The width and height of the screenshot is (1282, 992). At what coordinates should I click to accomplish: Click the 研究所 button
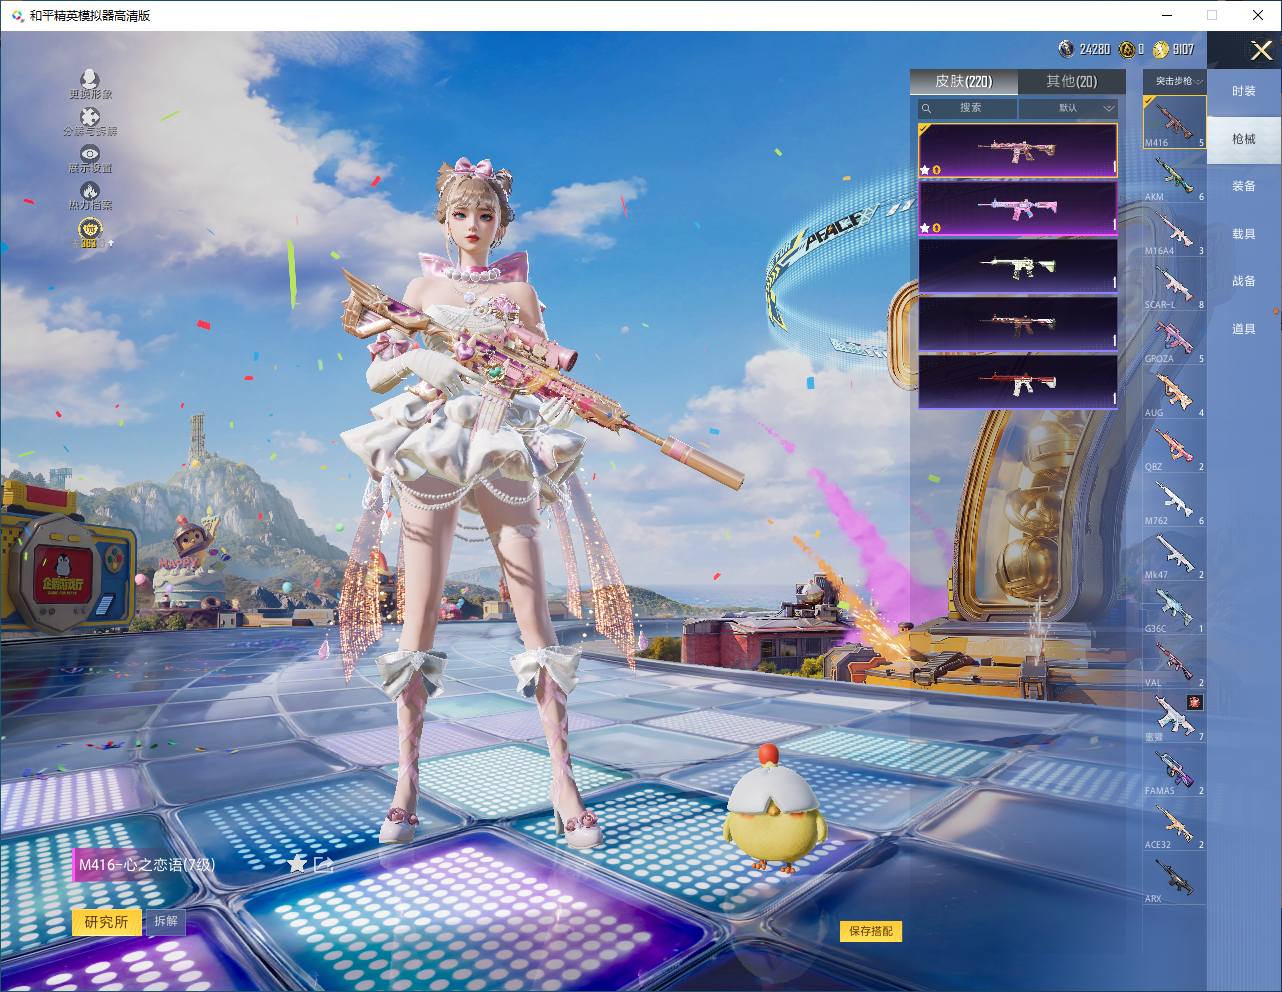[107, 922]
